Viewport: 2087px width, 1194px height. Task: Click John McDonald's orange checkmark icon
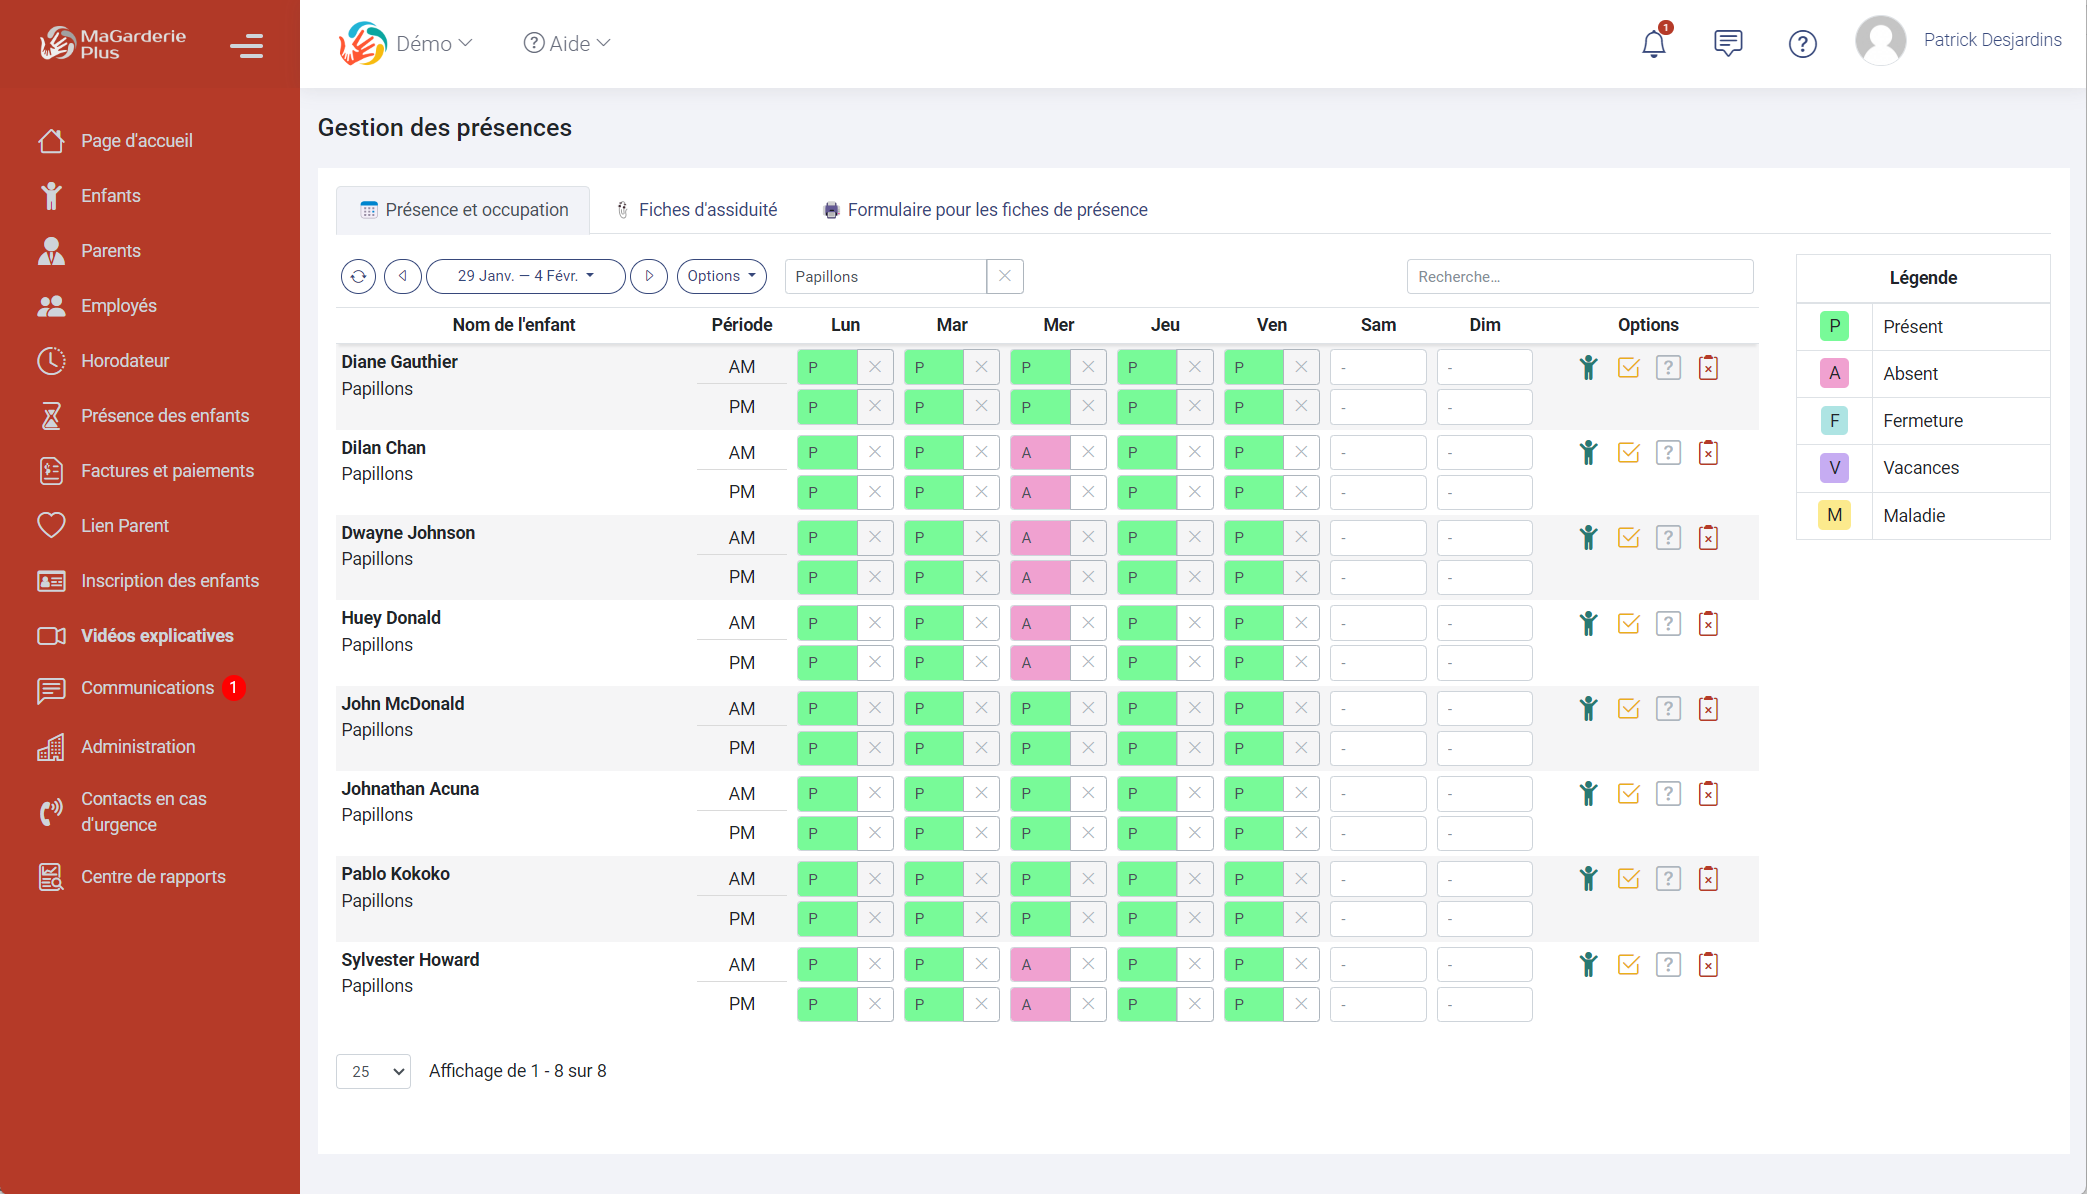[x=1628, y=709]
